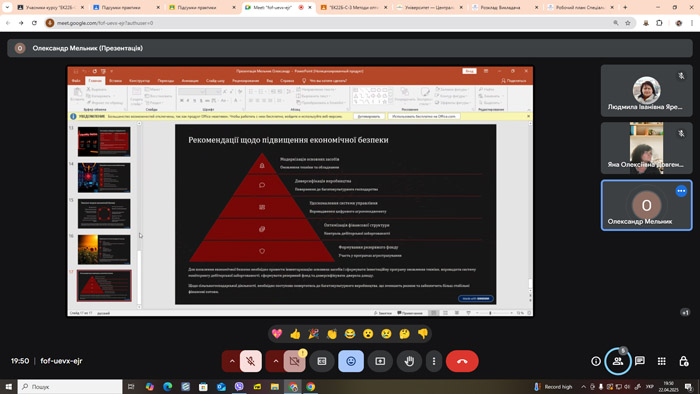Open more options three-dot menu
Image resolution: width=700 pixels, height=394 pixels.
point(433,361)
